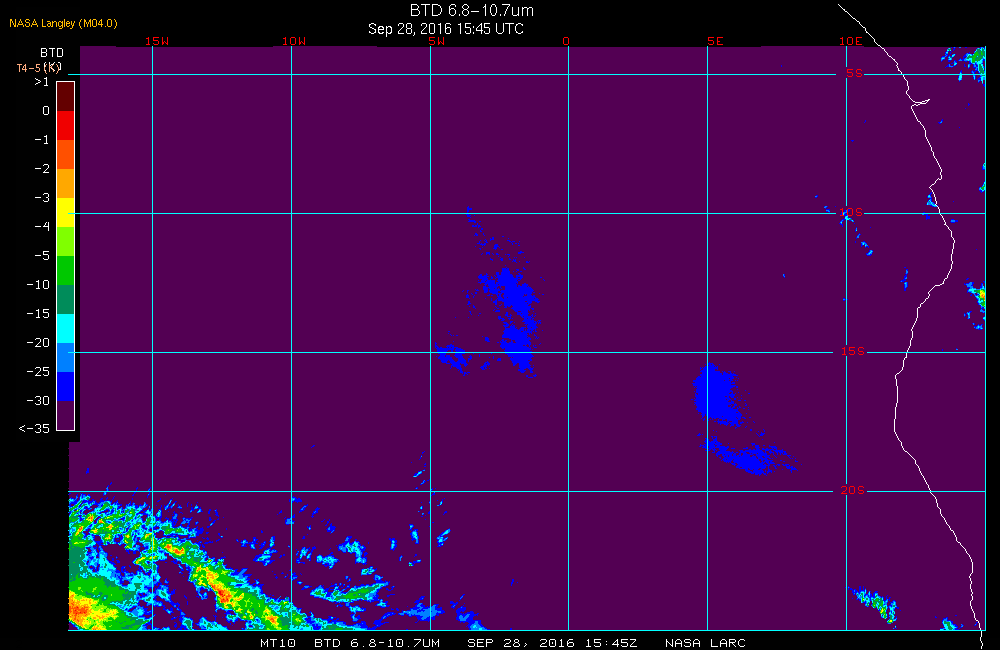The width and height of the screenshot is (1000, 650).
Task: Click the 'T4-5 (K)' legend unit label
Action: point(38,68)
